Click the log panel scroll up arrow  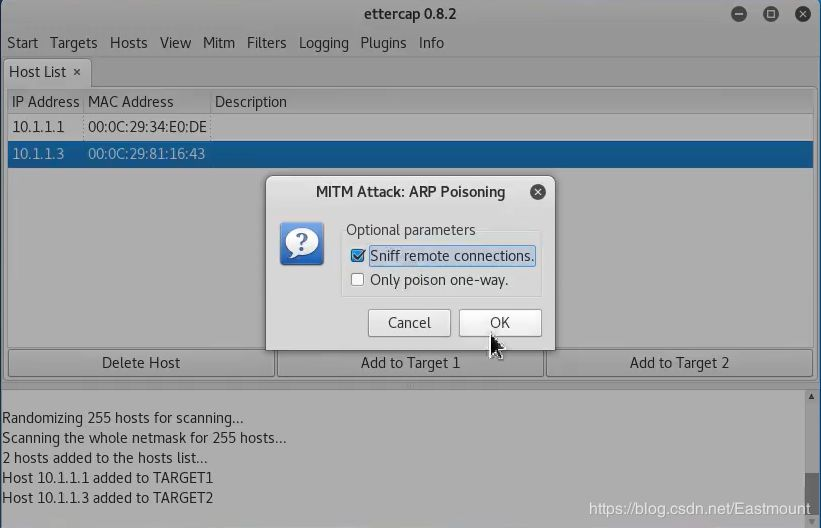click(811, 397)
